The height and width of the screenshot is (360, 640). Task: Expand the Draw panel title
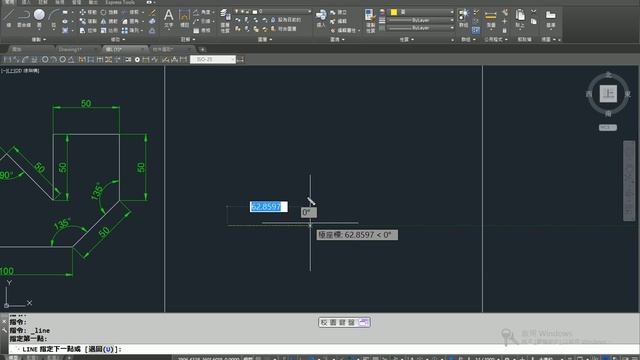39,40
